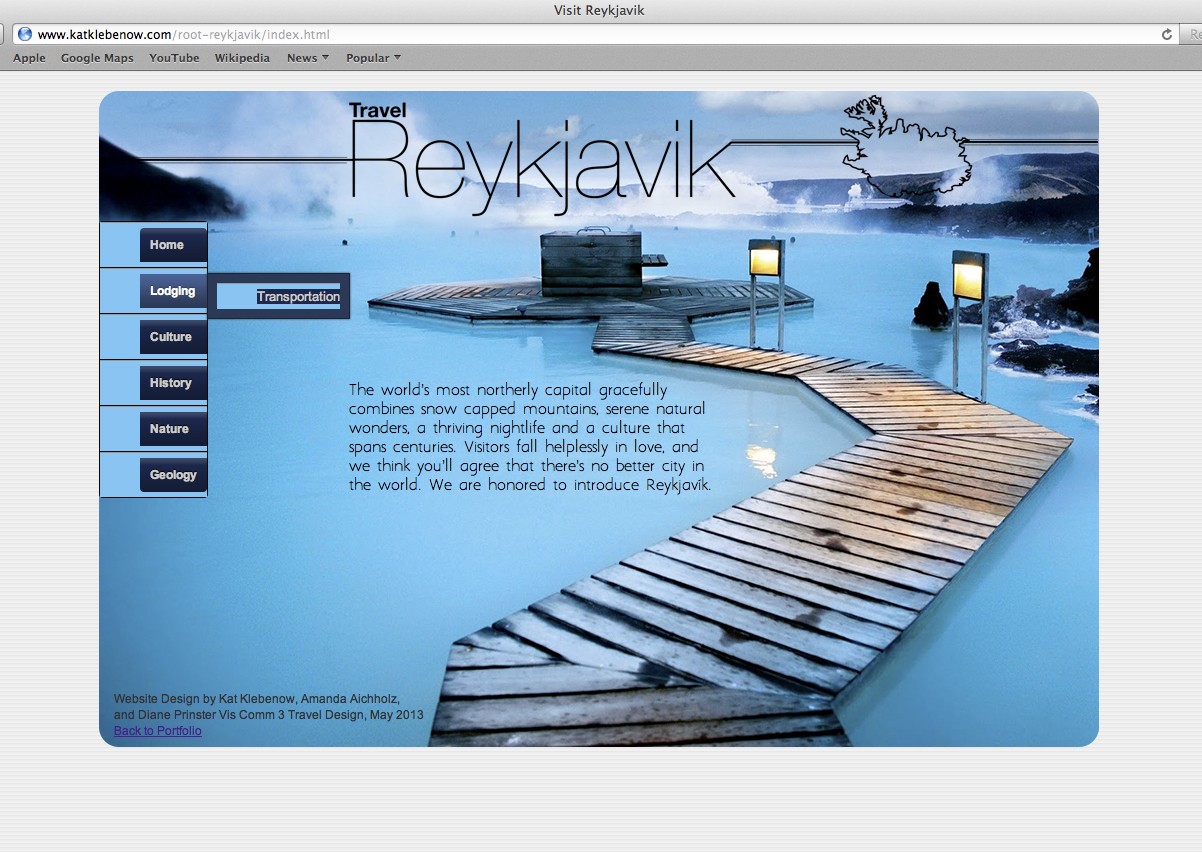Viewport: 1202px width, 852px height.
Task: Open the Google Maps bookmark
Action: point(97,58)
